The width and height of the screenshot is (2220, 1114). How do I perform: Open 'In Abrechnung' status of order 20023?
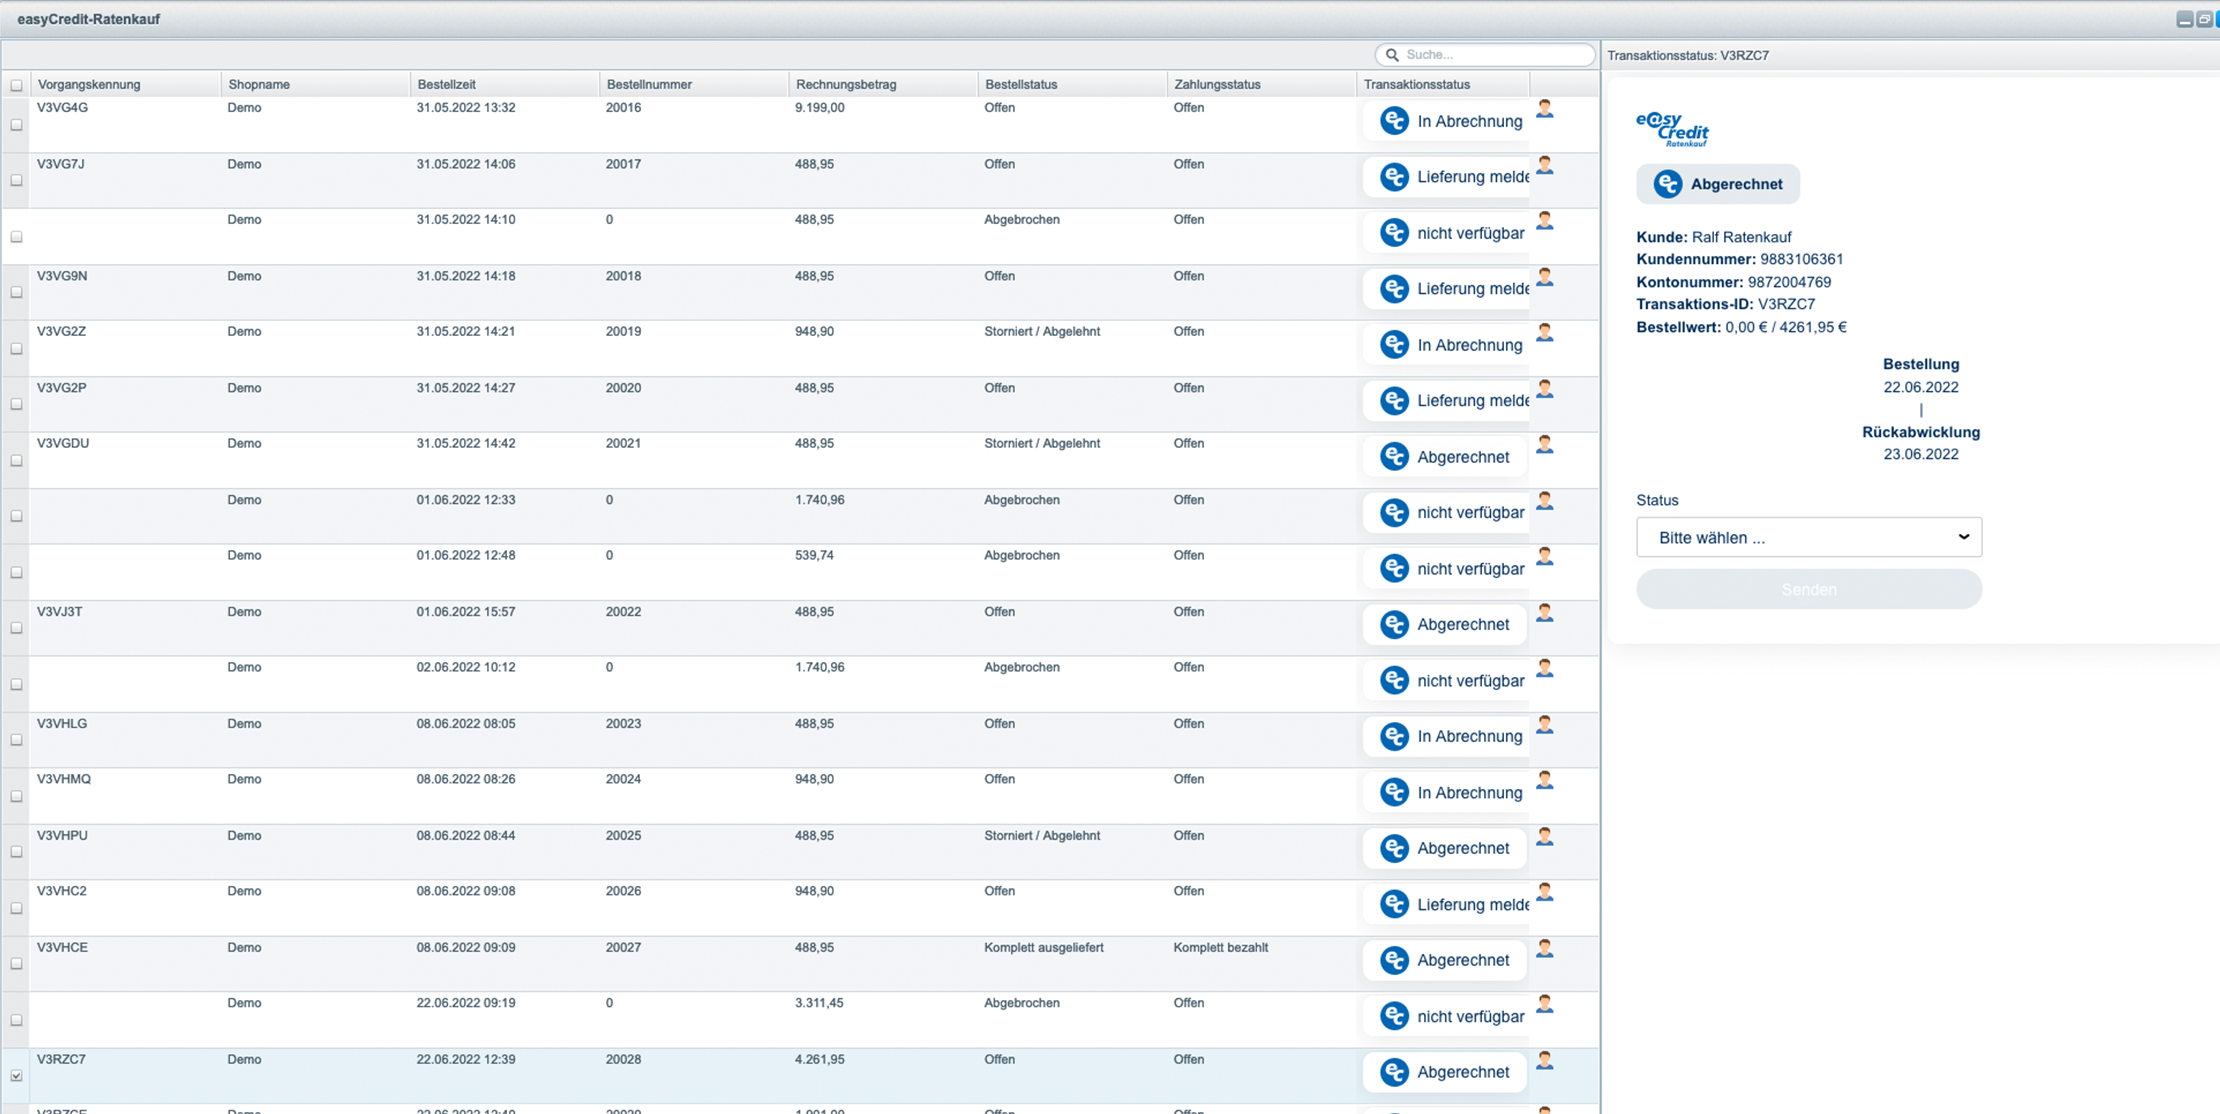coord(1446,736)
